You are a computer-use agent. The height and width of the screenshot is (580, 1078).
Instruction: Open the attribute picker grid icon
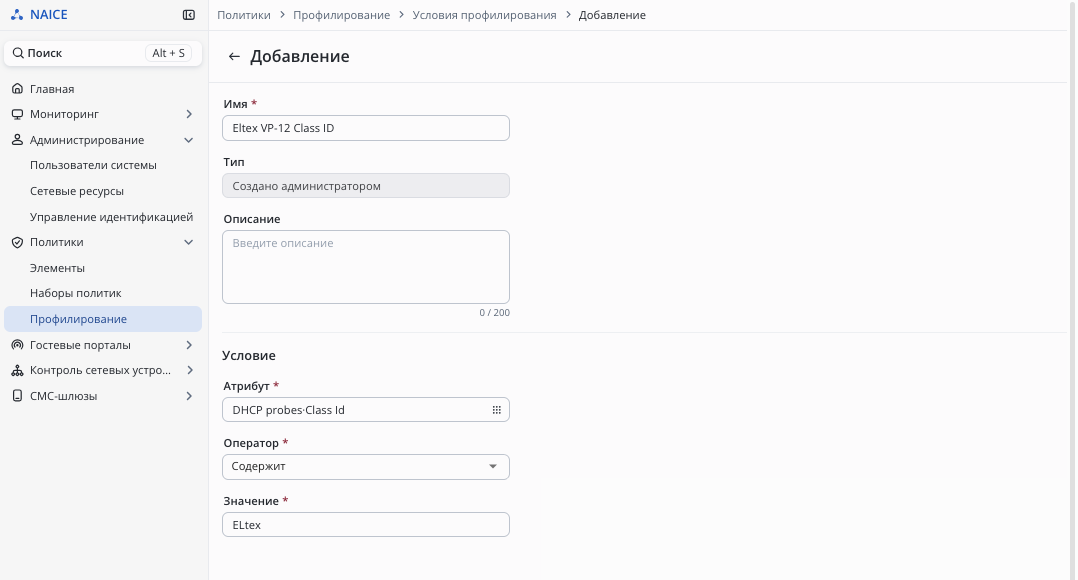point(496,410)
